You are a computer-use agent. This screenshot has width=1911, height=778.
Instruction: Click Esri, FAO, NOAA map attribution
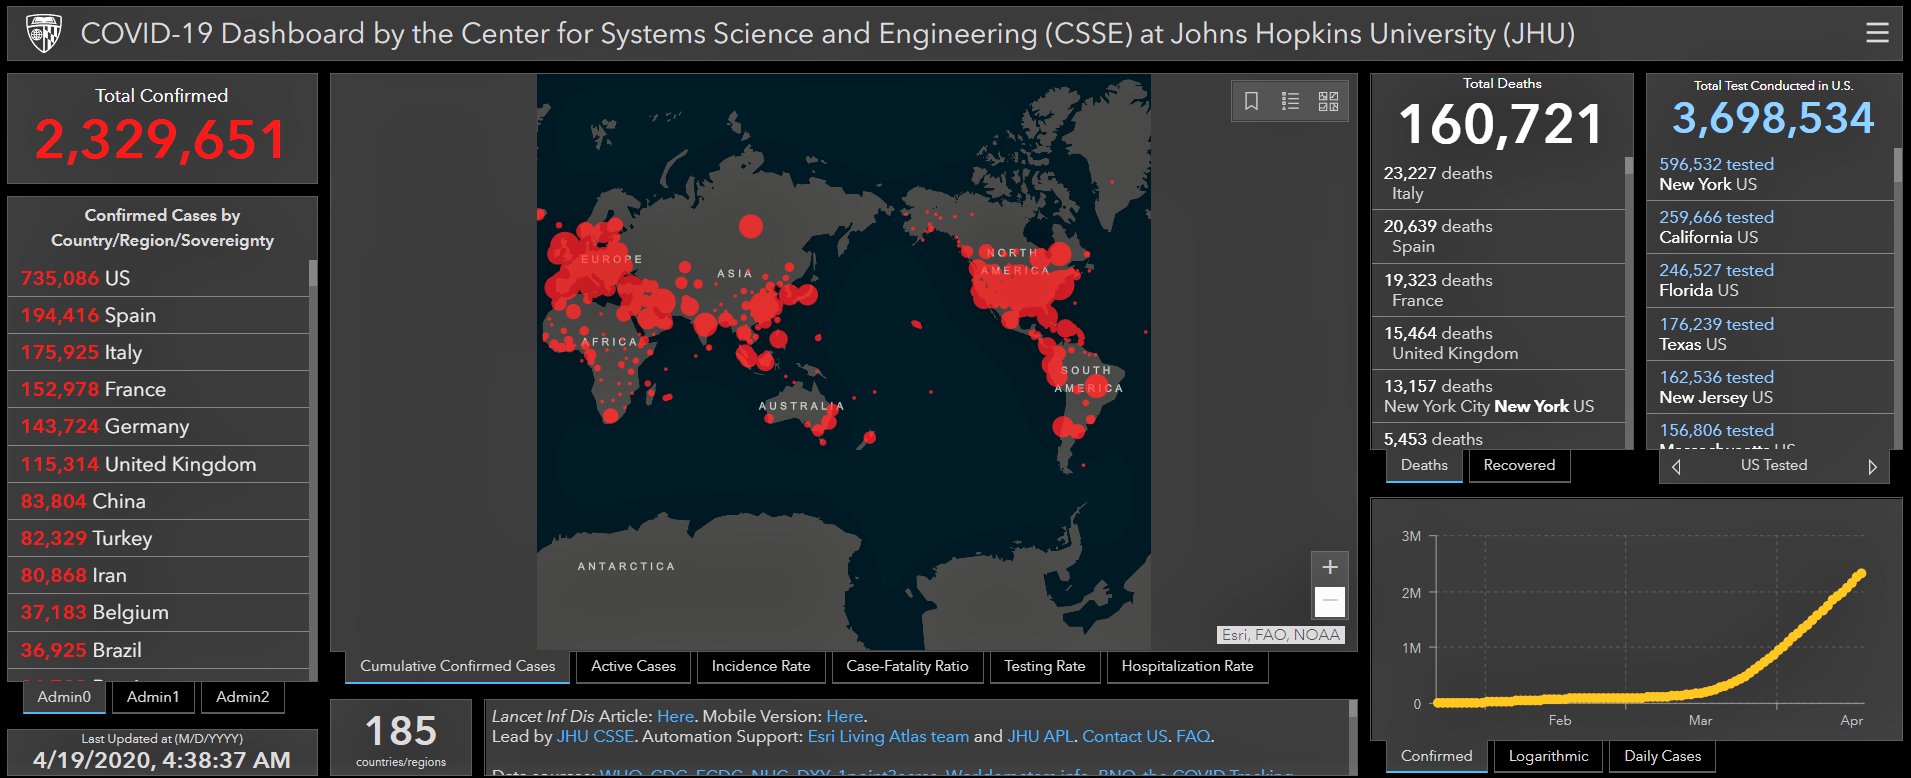1281,635
